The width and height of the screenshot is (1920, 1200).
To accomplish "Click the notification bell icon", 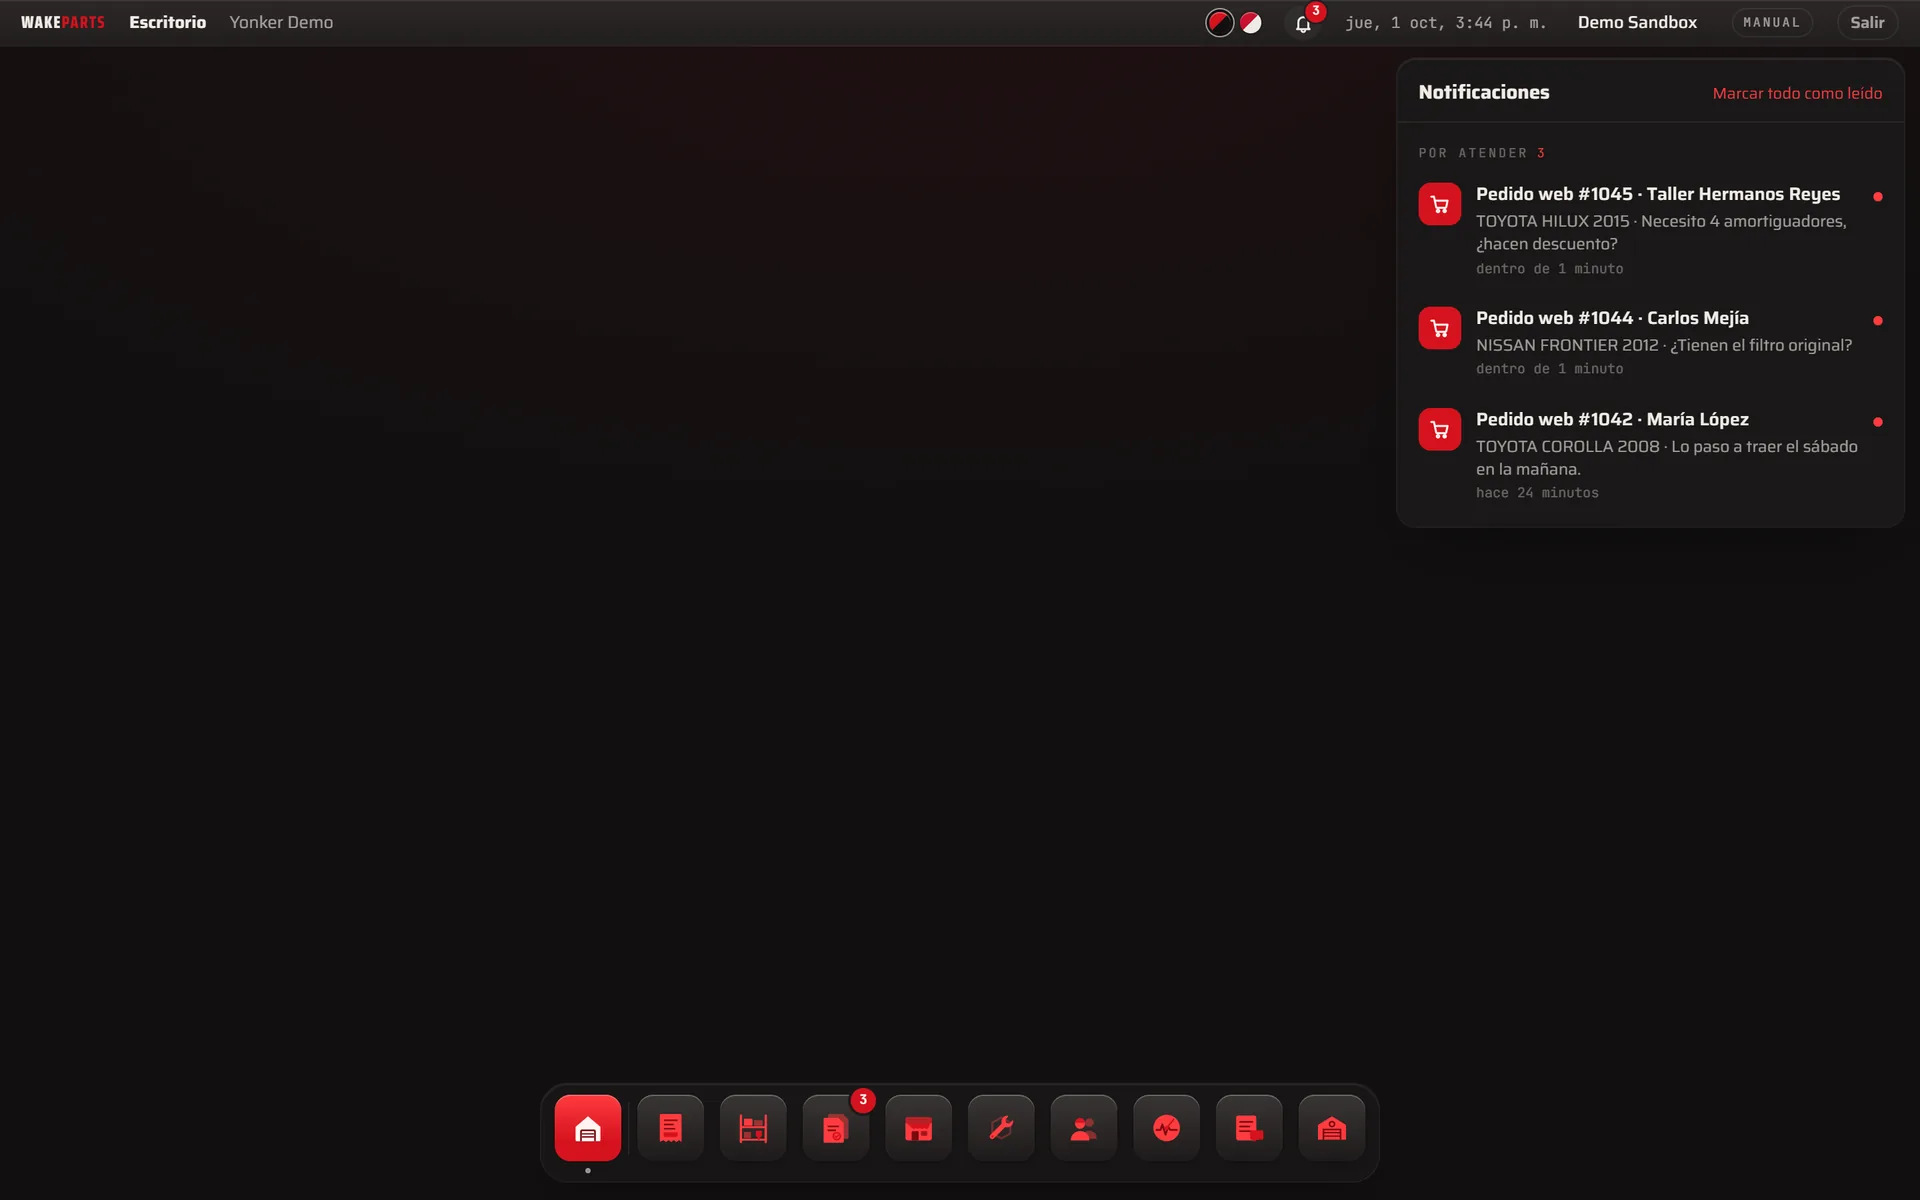I will click(x=1303, y=23).
